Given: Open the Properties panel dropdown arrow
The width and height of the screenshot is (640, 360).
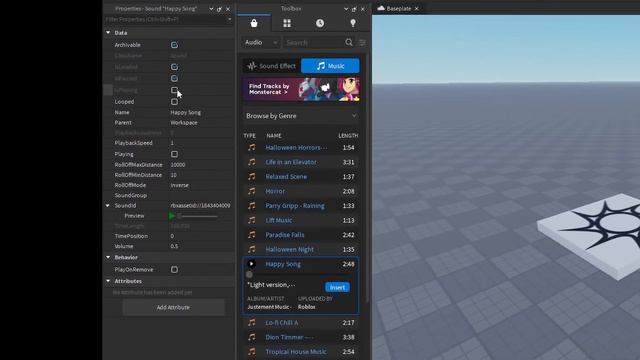Looking at the screenshot, I should [x=211, y=9].
